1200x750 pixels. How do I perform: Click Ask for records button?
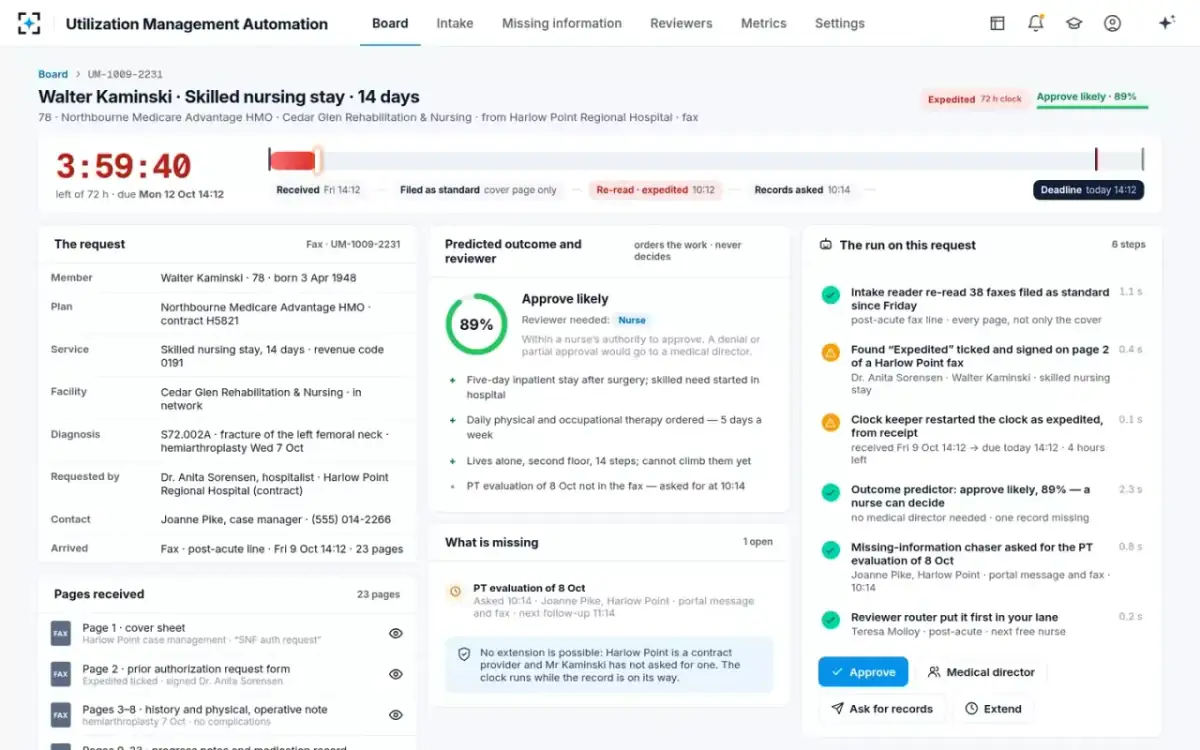[881, 709]
